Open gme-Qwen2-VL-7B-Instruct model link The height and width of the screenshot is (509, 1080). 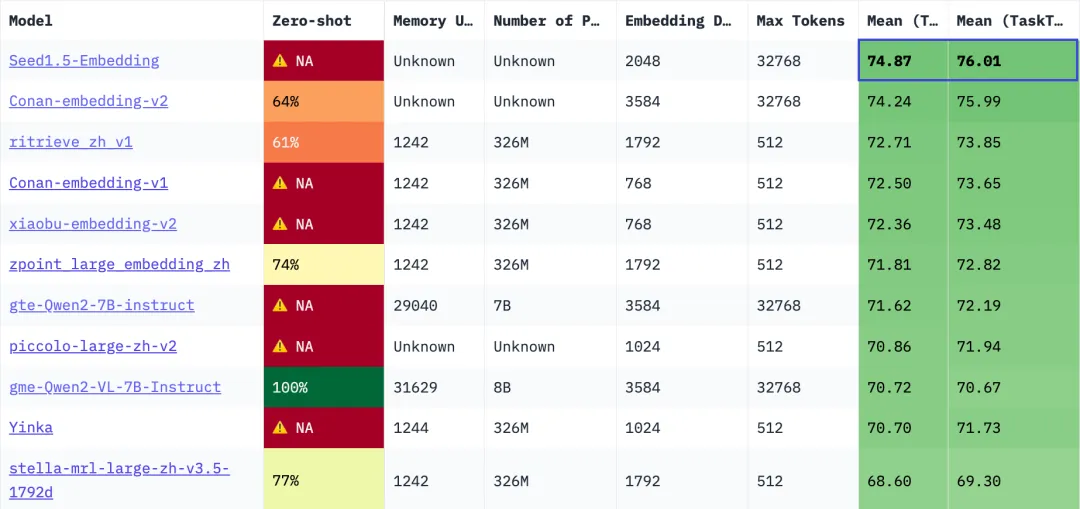115,387
